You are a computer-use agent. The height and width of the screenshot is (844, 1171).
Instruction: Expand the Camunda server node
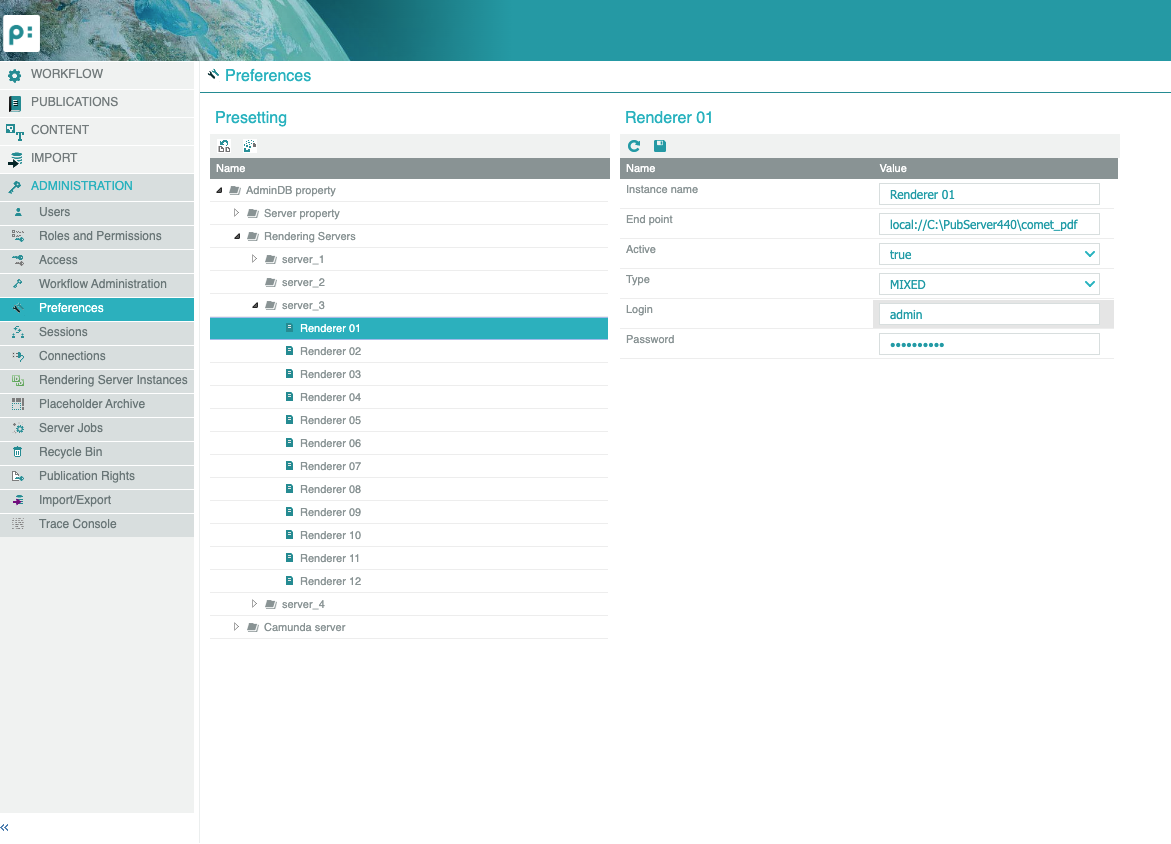click(x=237, y=627)
